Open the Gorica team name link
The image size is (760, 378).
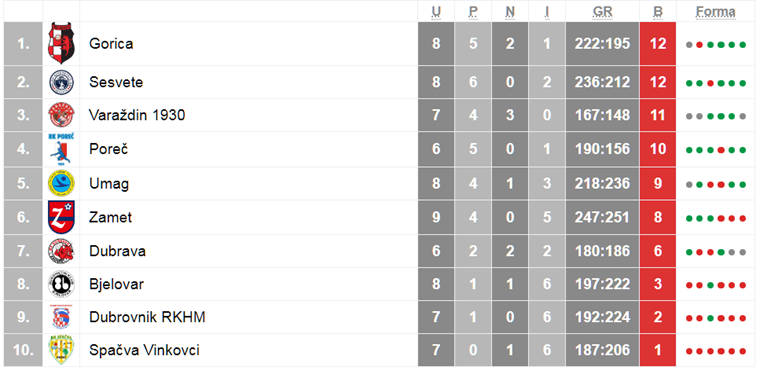111,44
